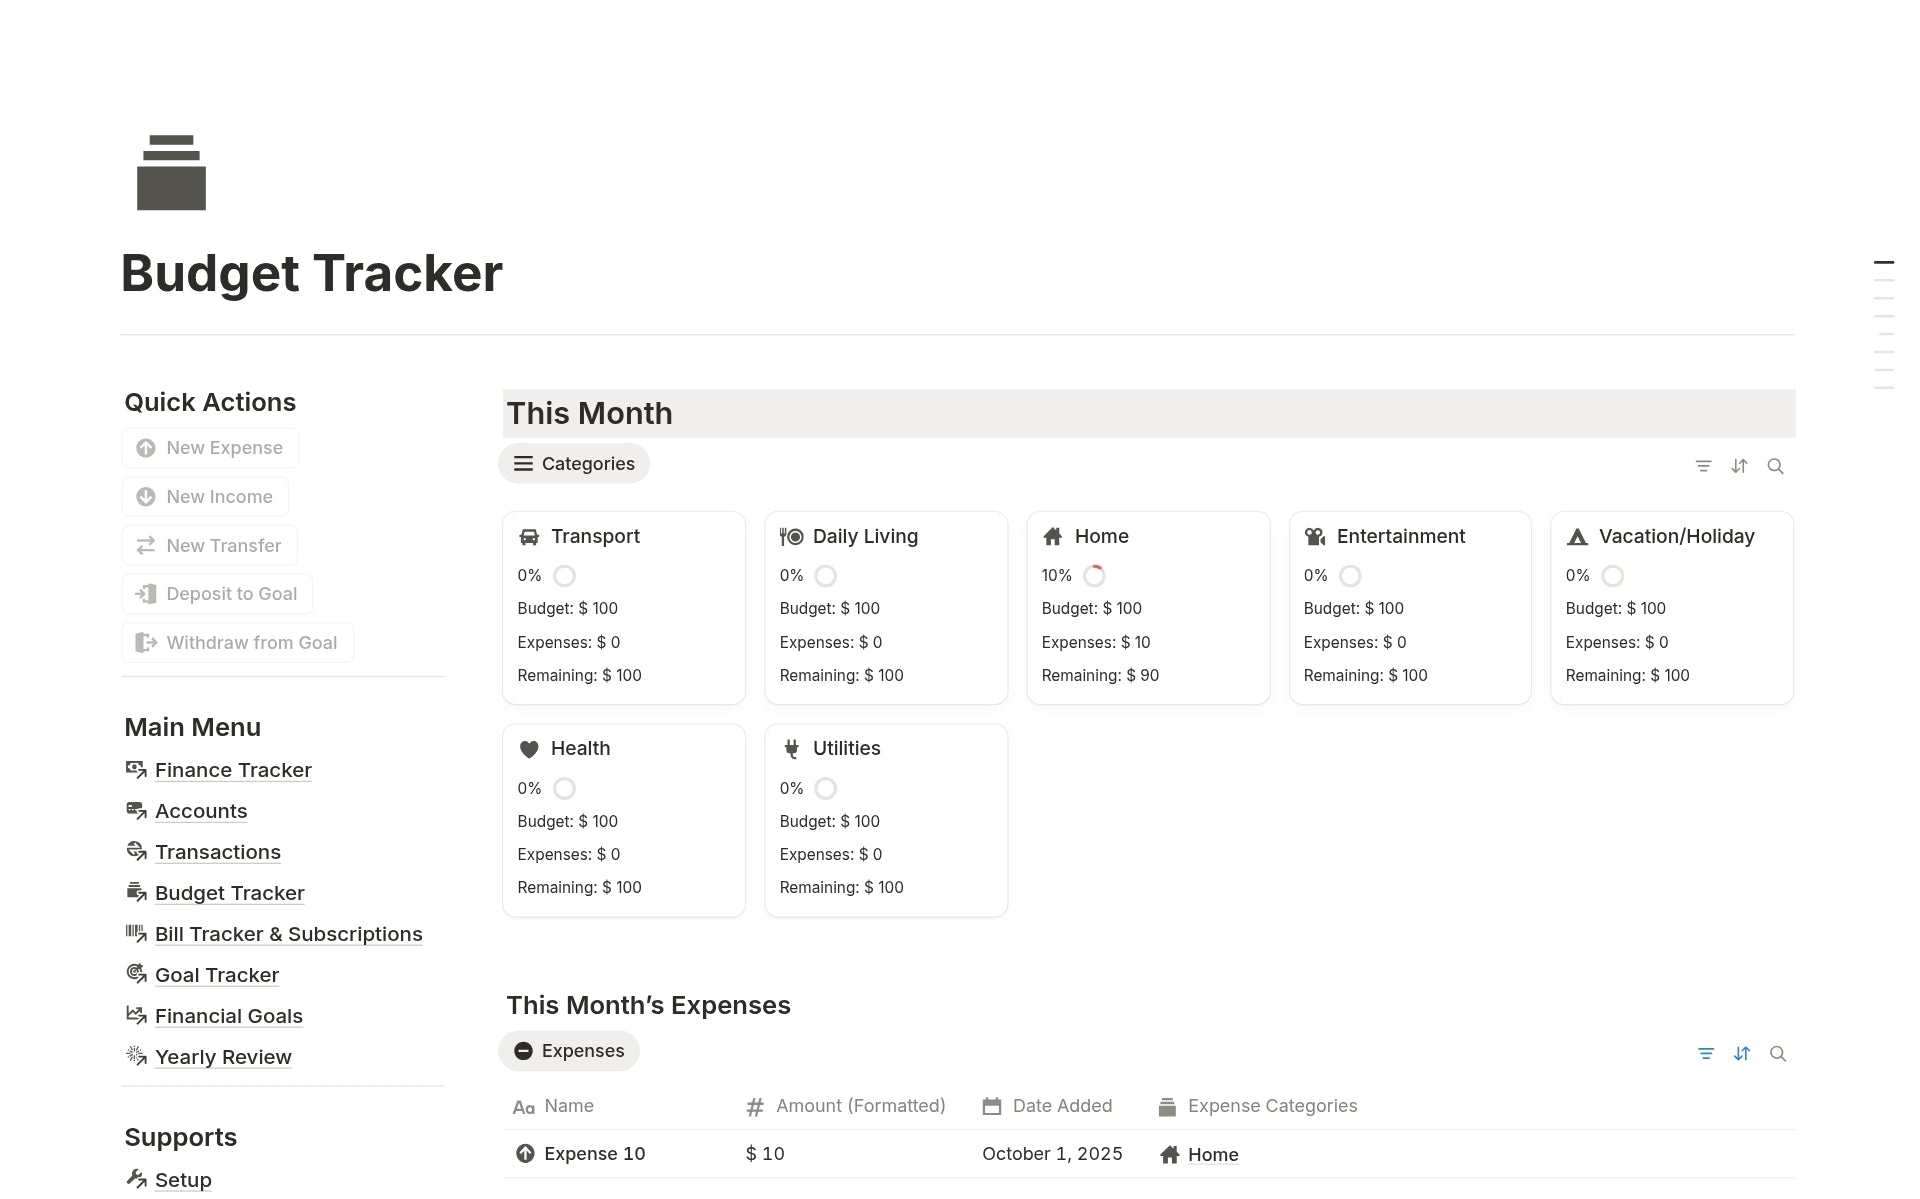Open the Yearly Review link
Screen dimensions: 1920x1199
tap(223, 1057)
